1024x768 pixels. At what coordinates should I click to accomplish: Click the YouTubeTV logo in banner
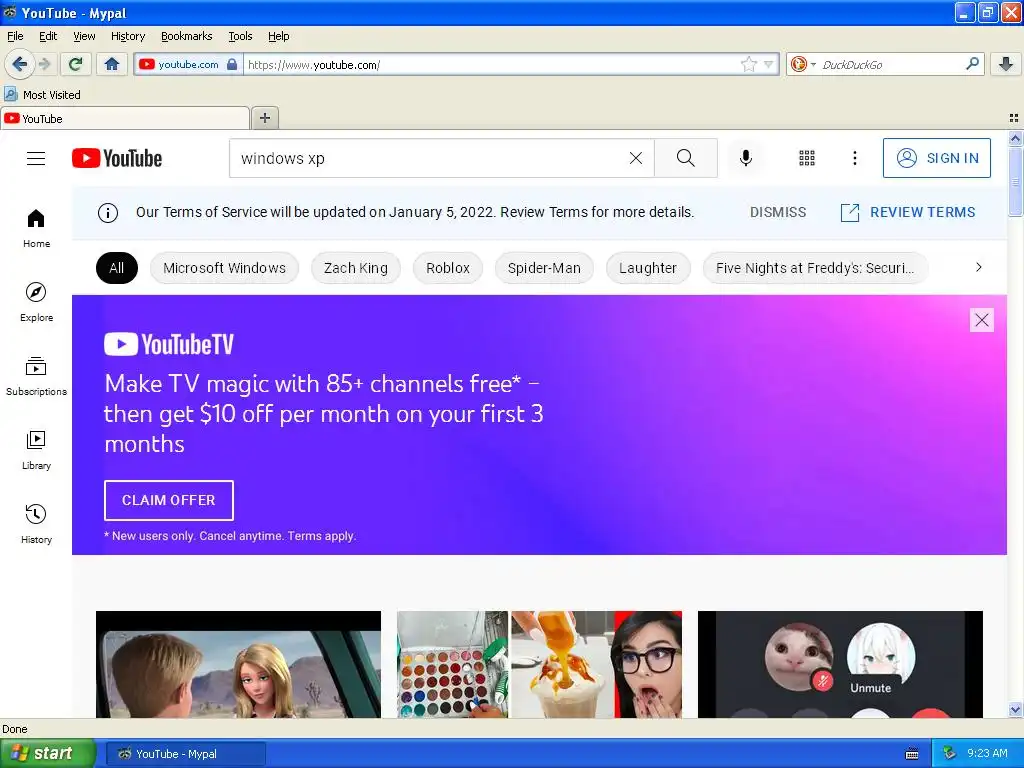tap(168, 344)
